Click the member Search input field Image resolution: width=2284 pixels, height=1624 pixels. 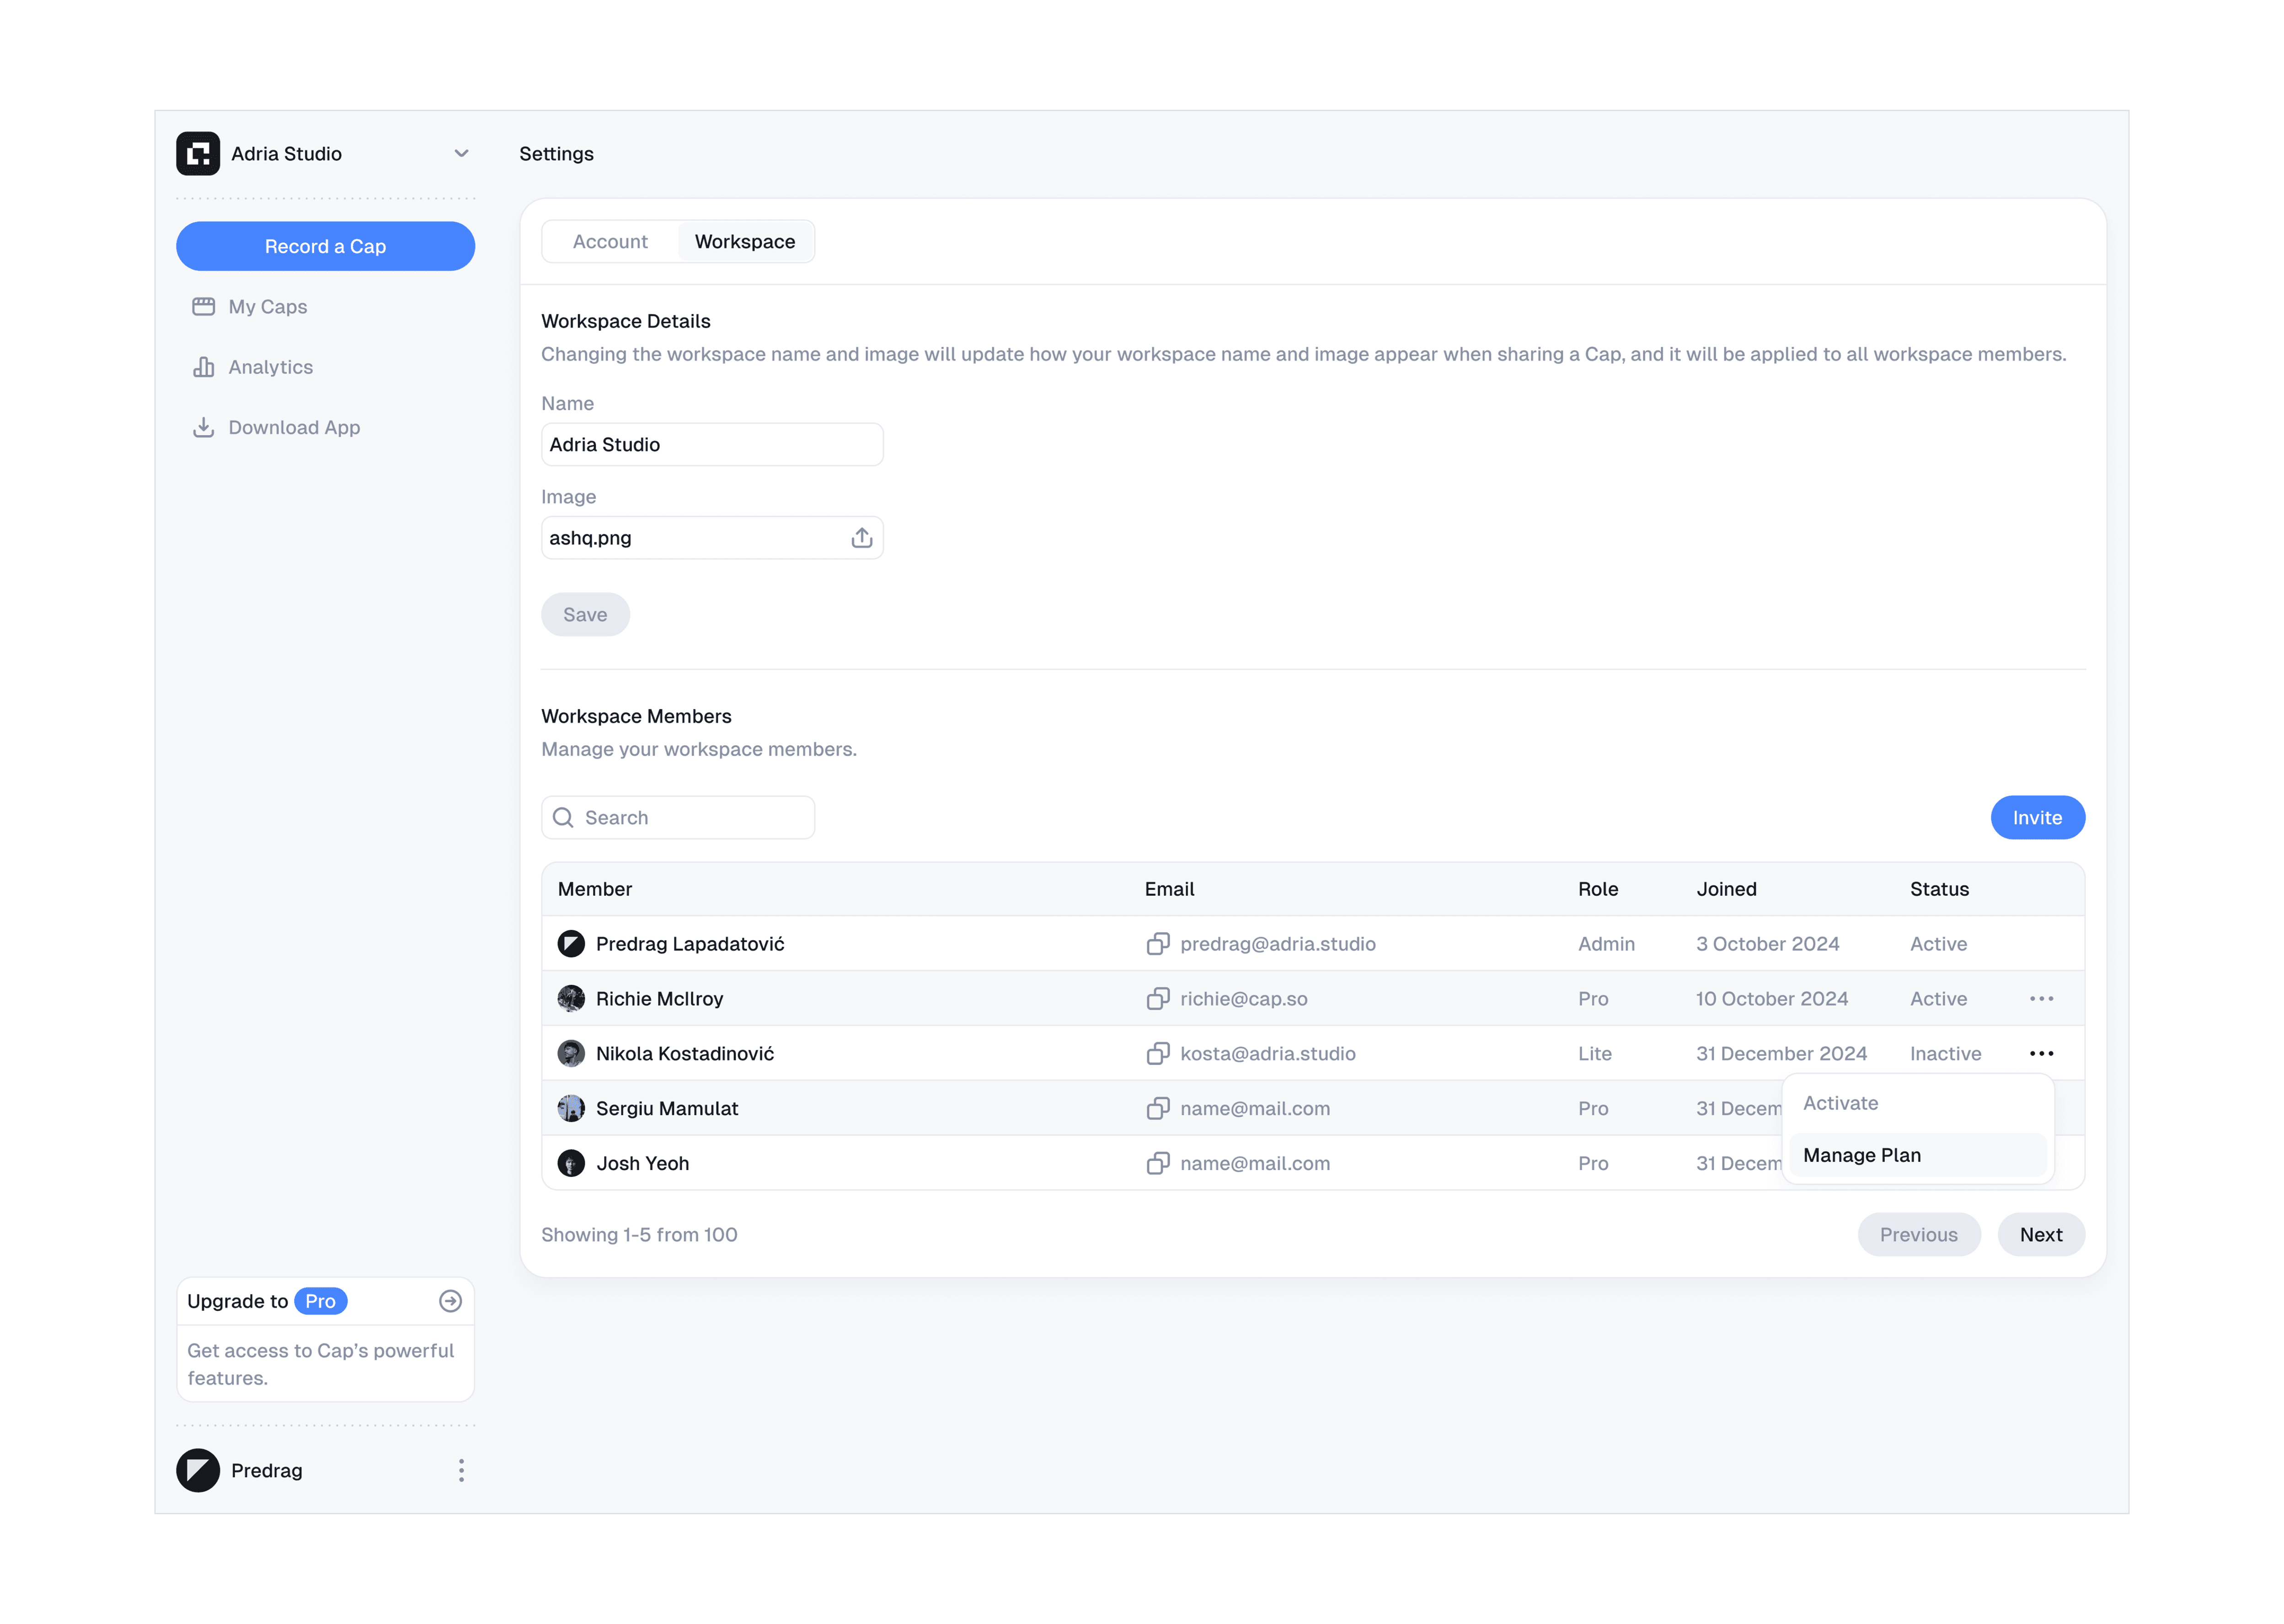coord(690,817)
